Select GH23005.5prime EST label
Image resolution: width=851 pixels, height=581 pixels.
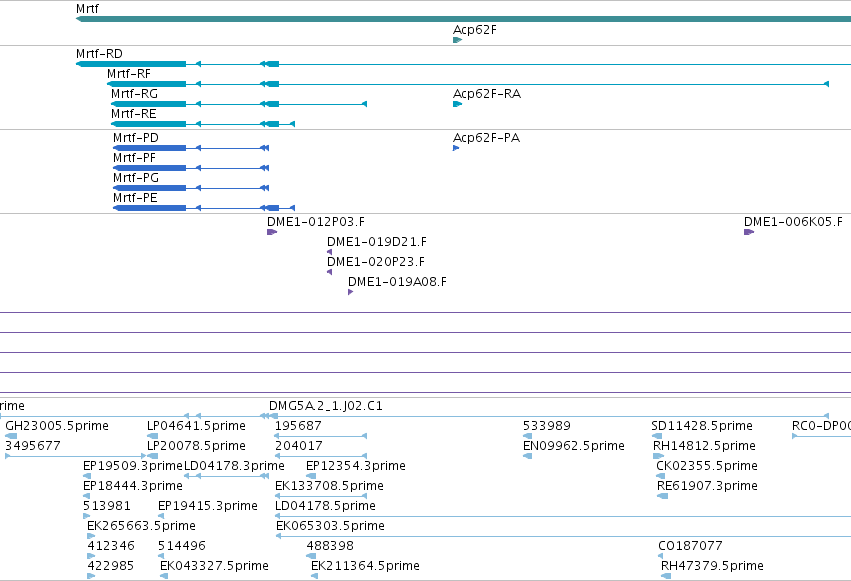click(57, 426)
